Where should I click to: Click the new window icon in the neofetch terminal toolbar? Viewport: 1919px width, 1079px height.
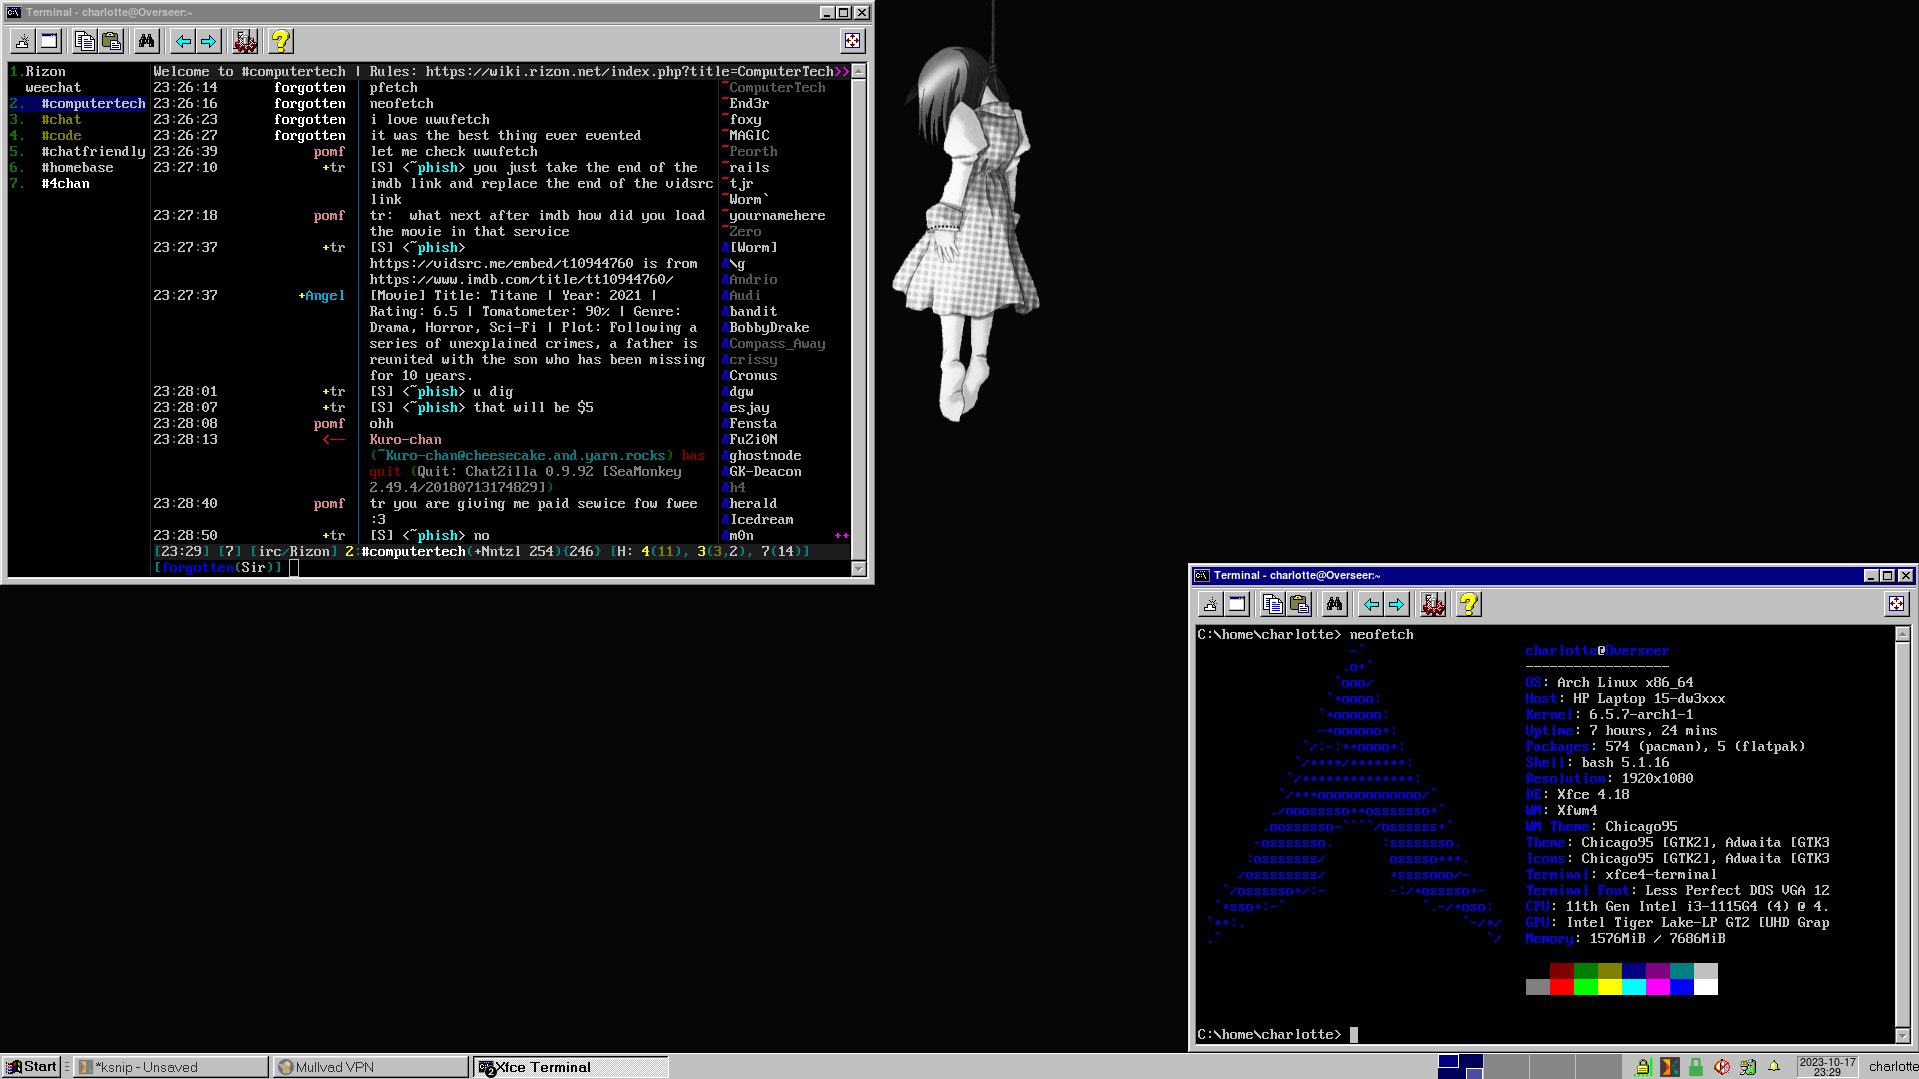(1237, 604)
